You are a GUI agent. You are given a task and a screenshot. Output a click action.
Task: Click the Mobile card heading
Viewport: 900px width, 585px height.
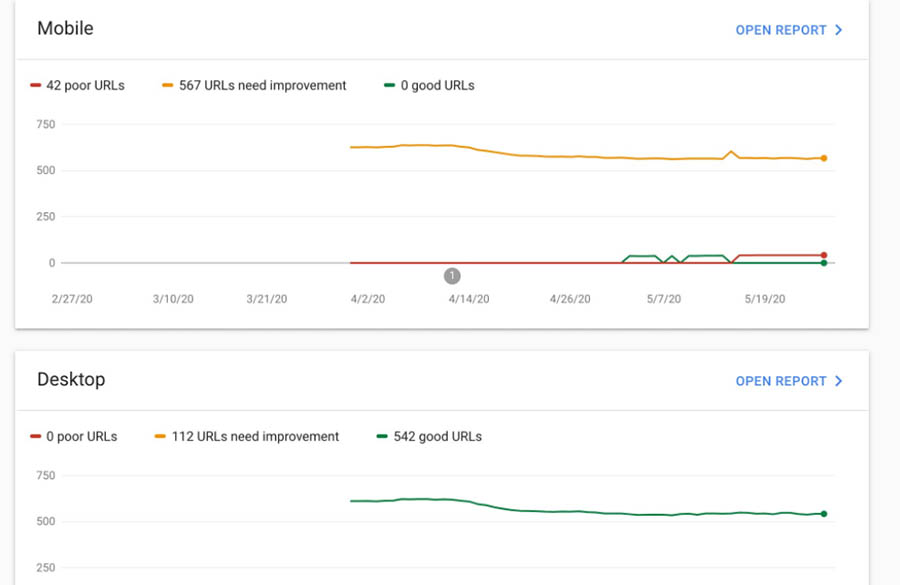coord(65,28)
